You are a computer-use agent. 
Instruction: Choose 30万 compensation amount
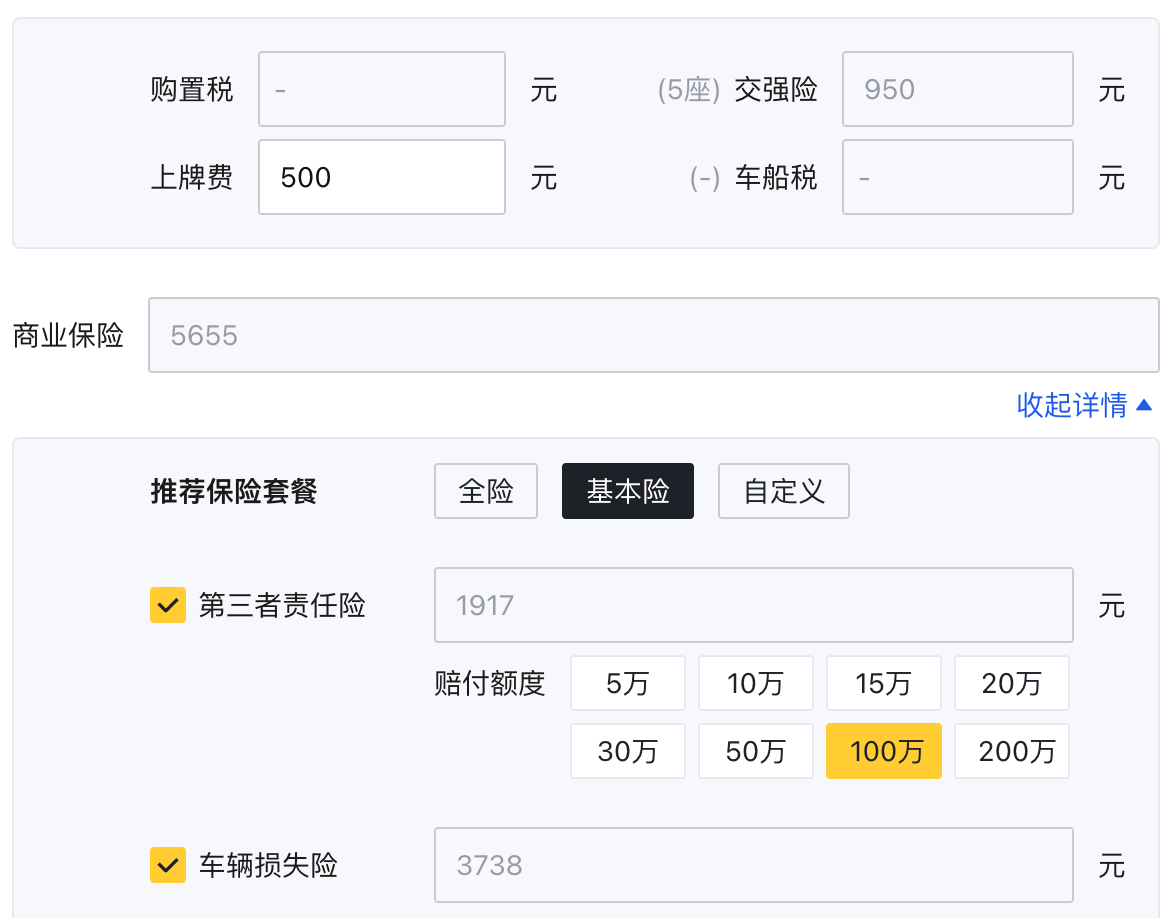(x=628, y=751)
